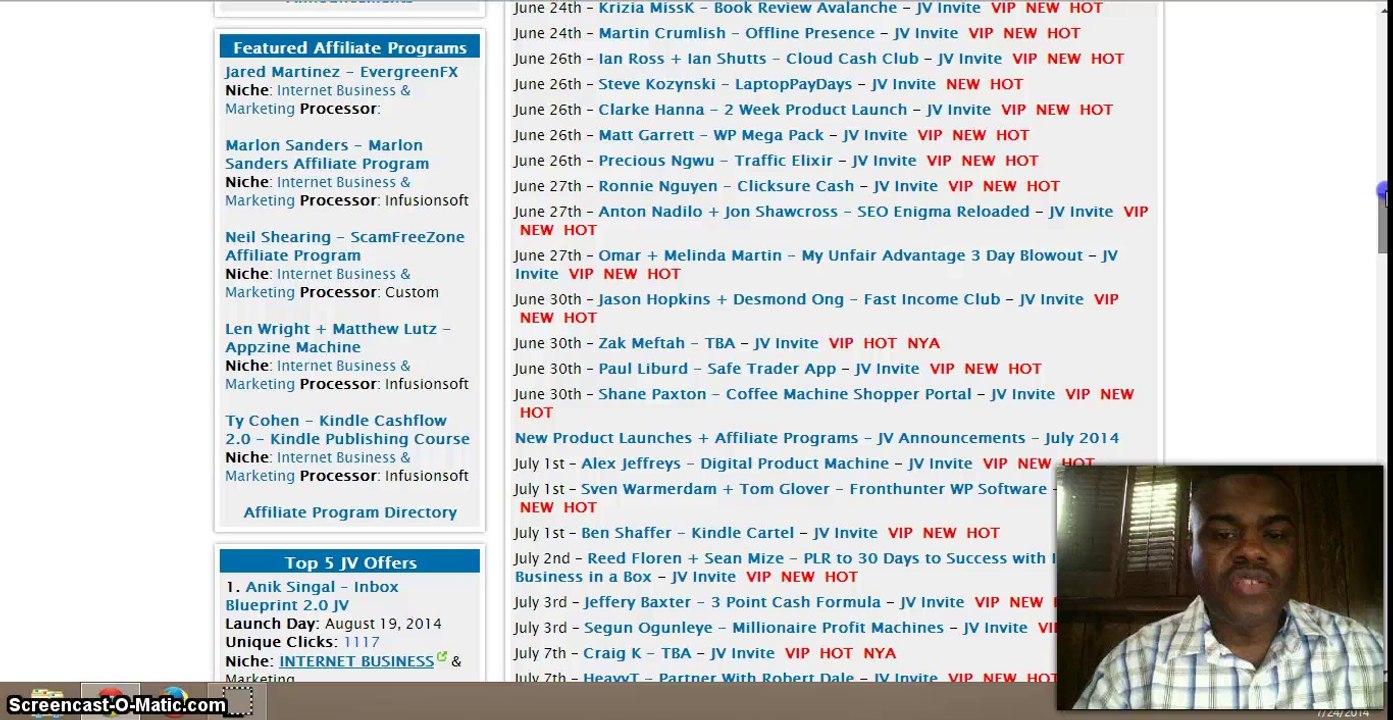Open Ian Ross + Ian Shutts Cloud Cash Club
The image size is (1393, 720).
click(x=800, y=59)
